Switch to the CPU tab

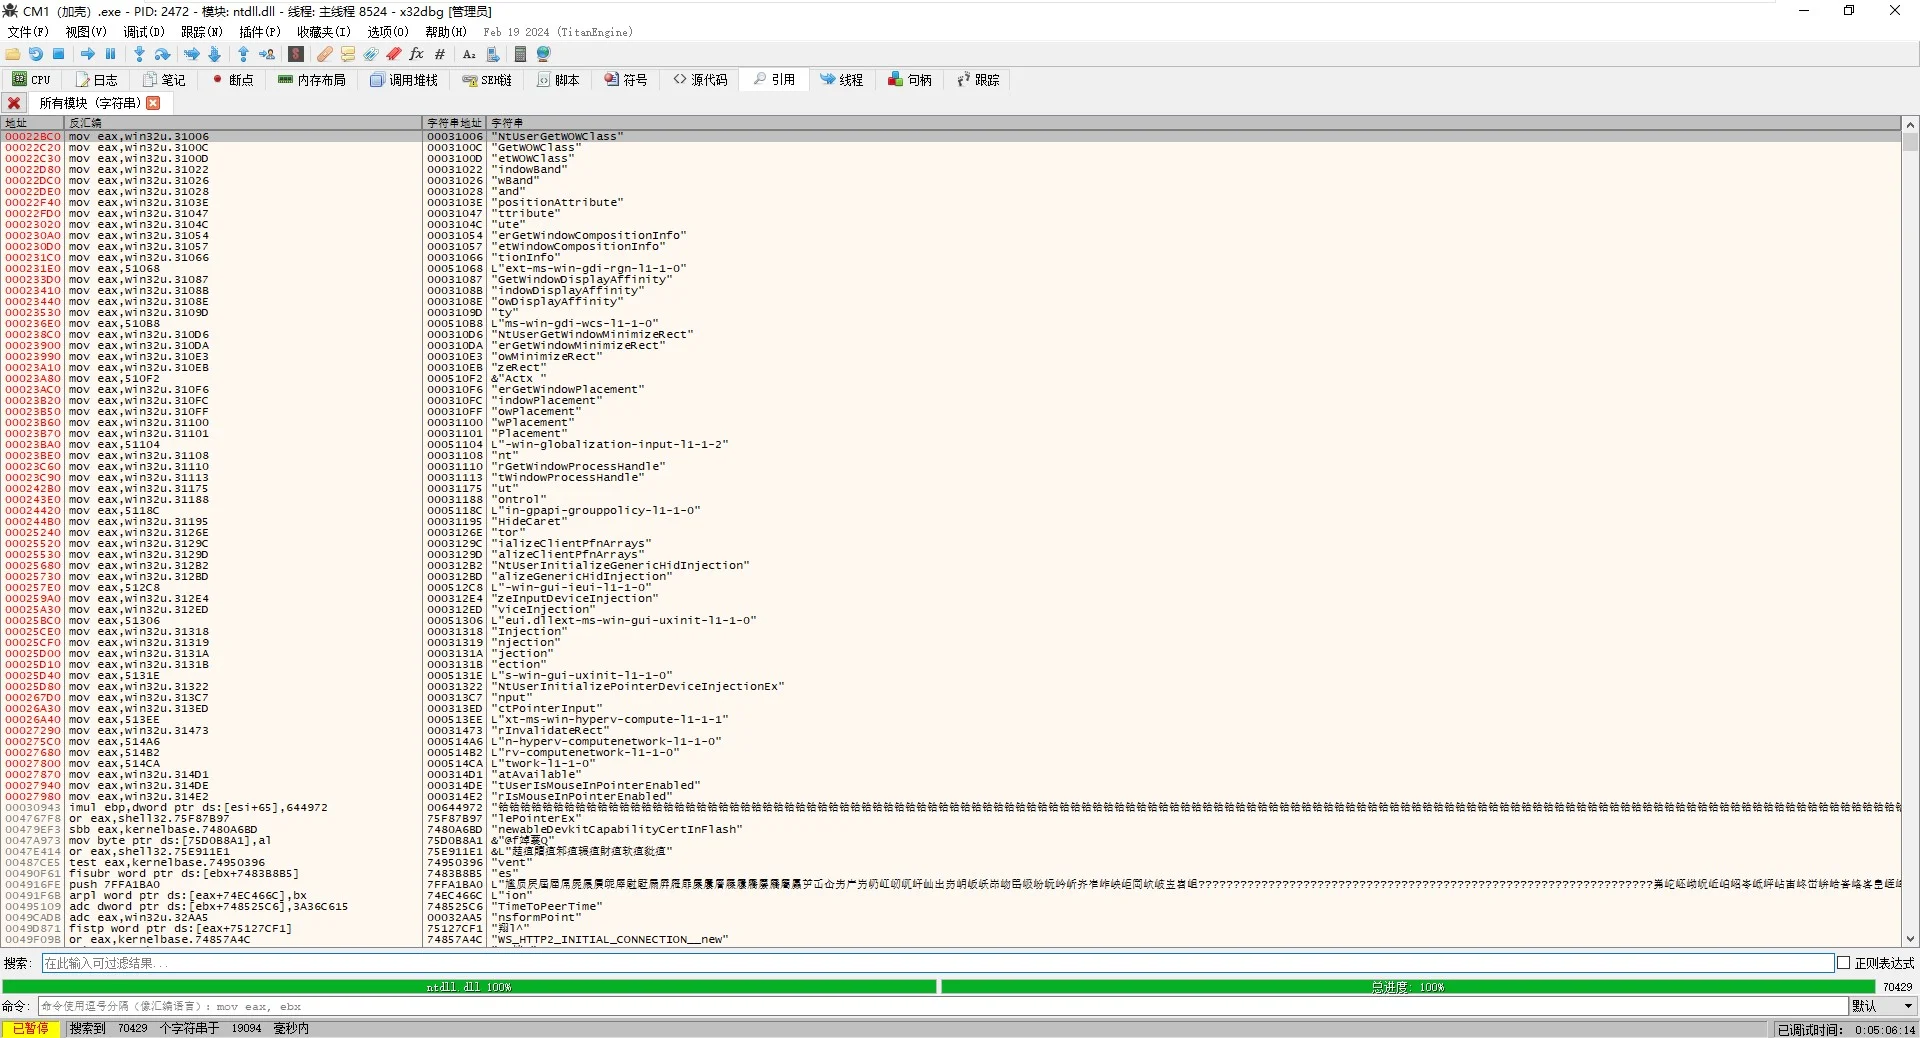pos(32,80)
